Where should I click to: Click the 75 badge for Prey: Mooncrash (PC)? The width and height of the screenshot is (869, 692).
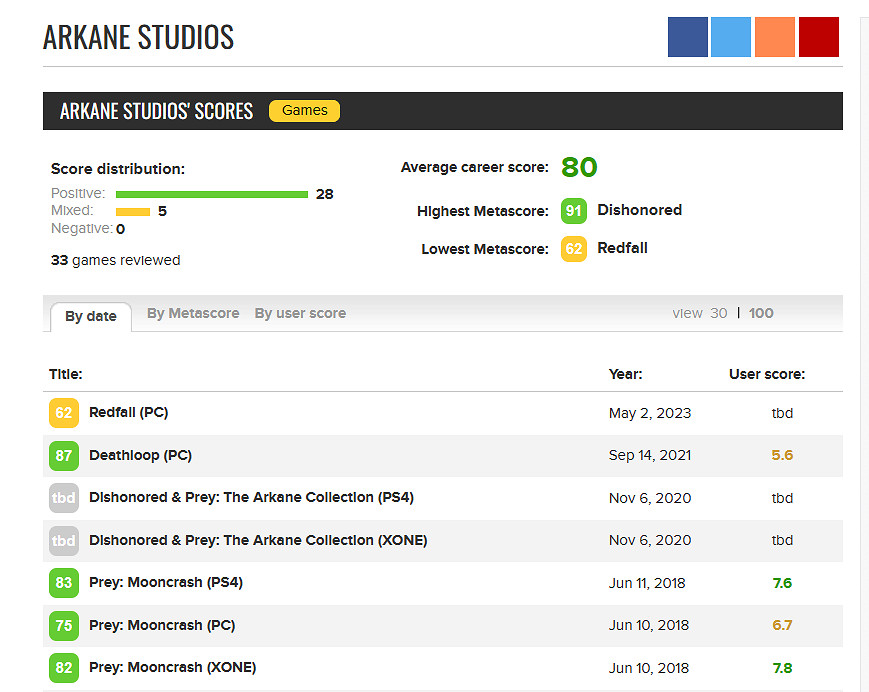pos(64,625)
